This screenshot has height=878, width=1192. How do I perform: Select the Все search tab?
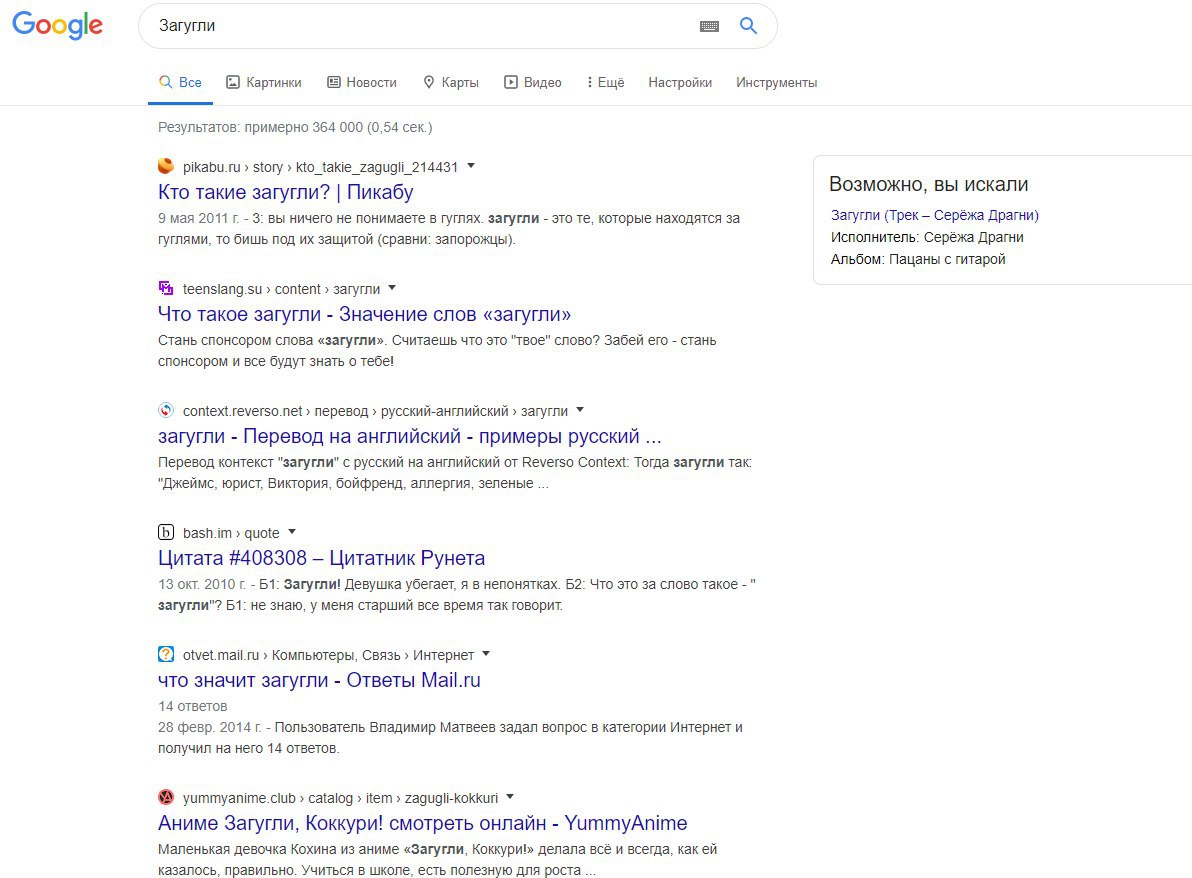[x=180, y=82]
